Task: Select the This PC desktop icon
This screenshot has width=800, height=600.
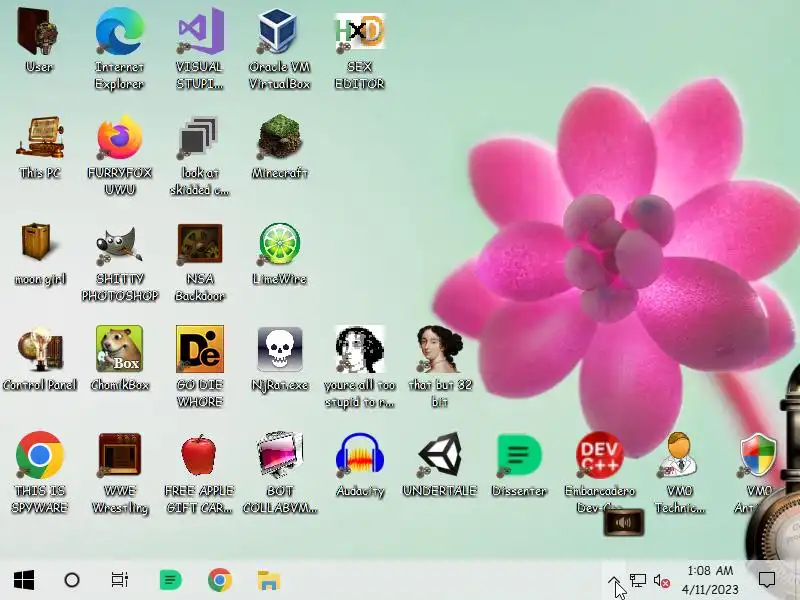Action: tap(40, 137)
